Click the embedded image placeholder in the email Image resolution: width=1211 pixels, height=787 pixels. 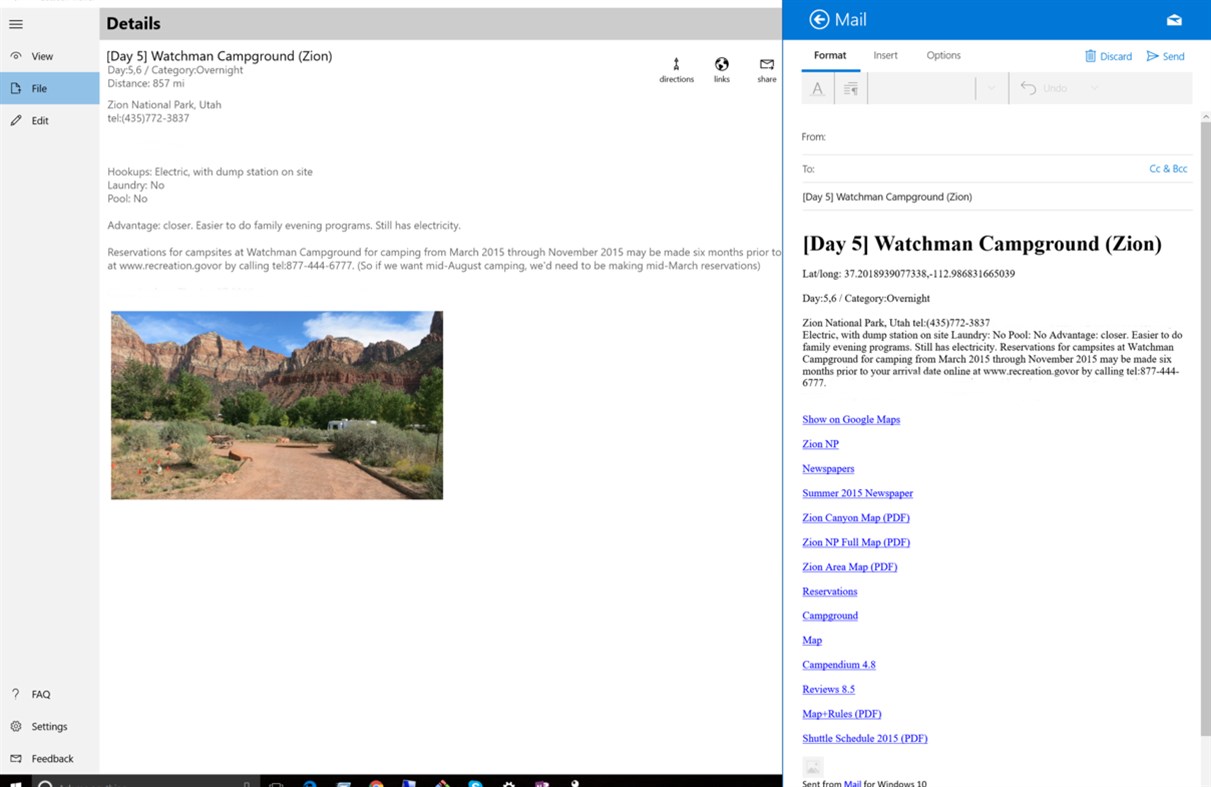[813, 766]
